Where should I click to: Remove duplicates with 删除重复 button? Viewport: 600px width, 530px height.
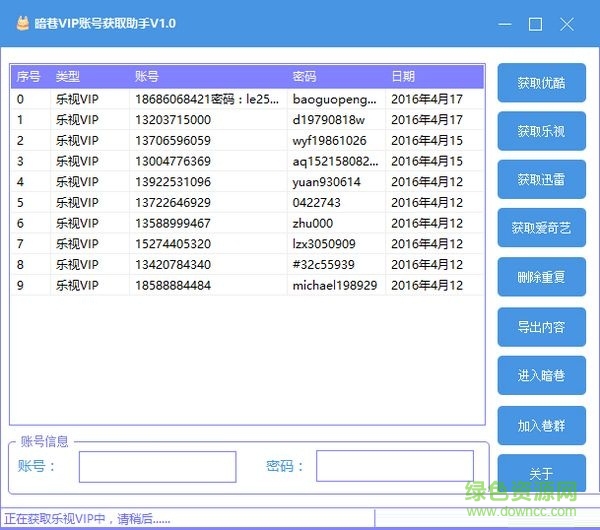click(541, 277)
